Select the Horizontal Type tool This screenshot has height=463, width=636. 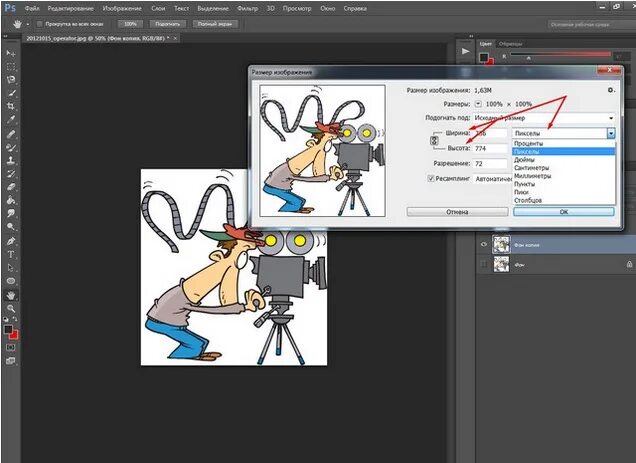pyautogui.click(x=11, y=255)
